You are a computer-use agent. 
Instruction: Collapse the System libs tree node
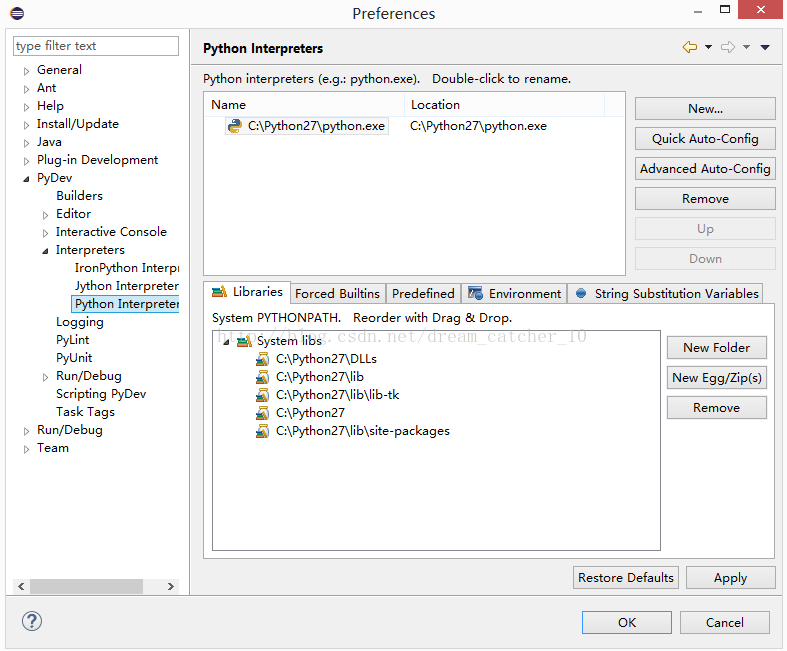226,342
